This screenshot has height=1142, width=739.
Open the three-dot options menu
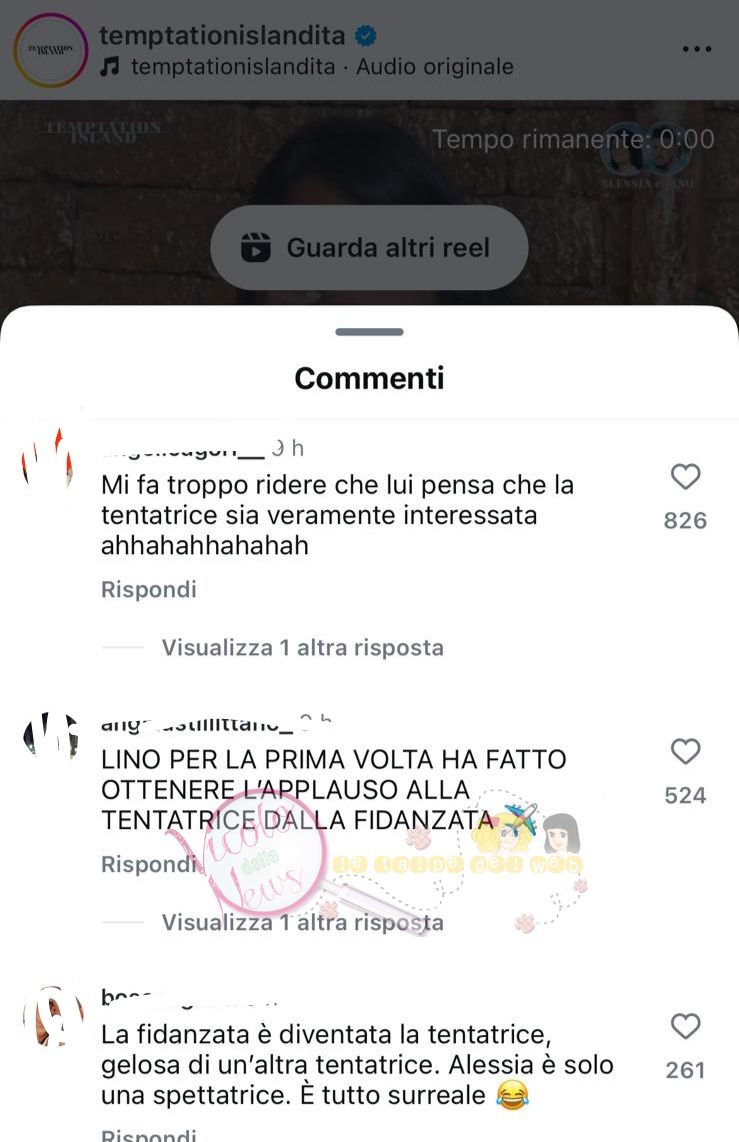click(697, 49)
